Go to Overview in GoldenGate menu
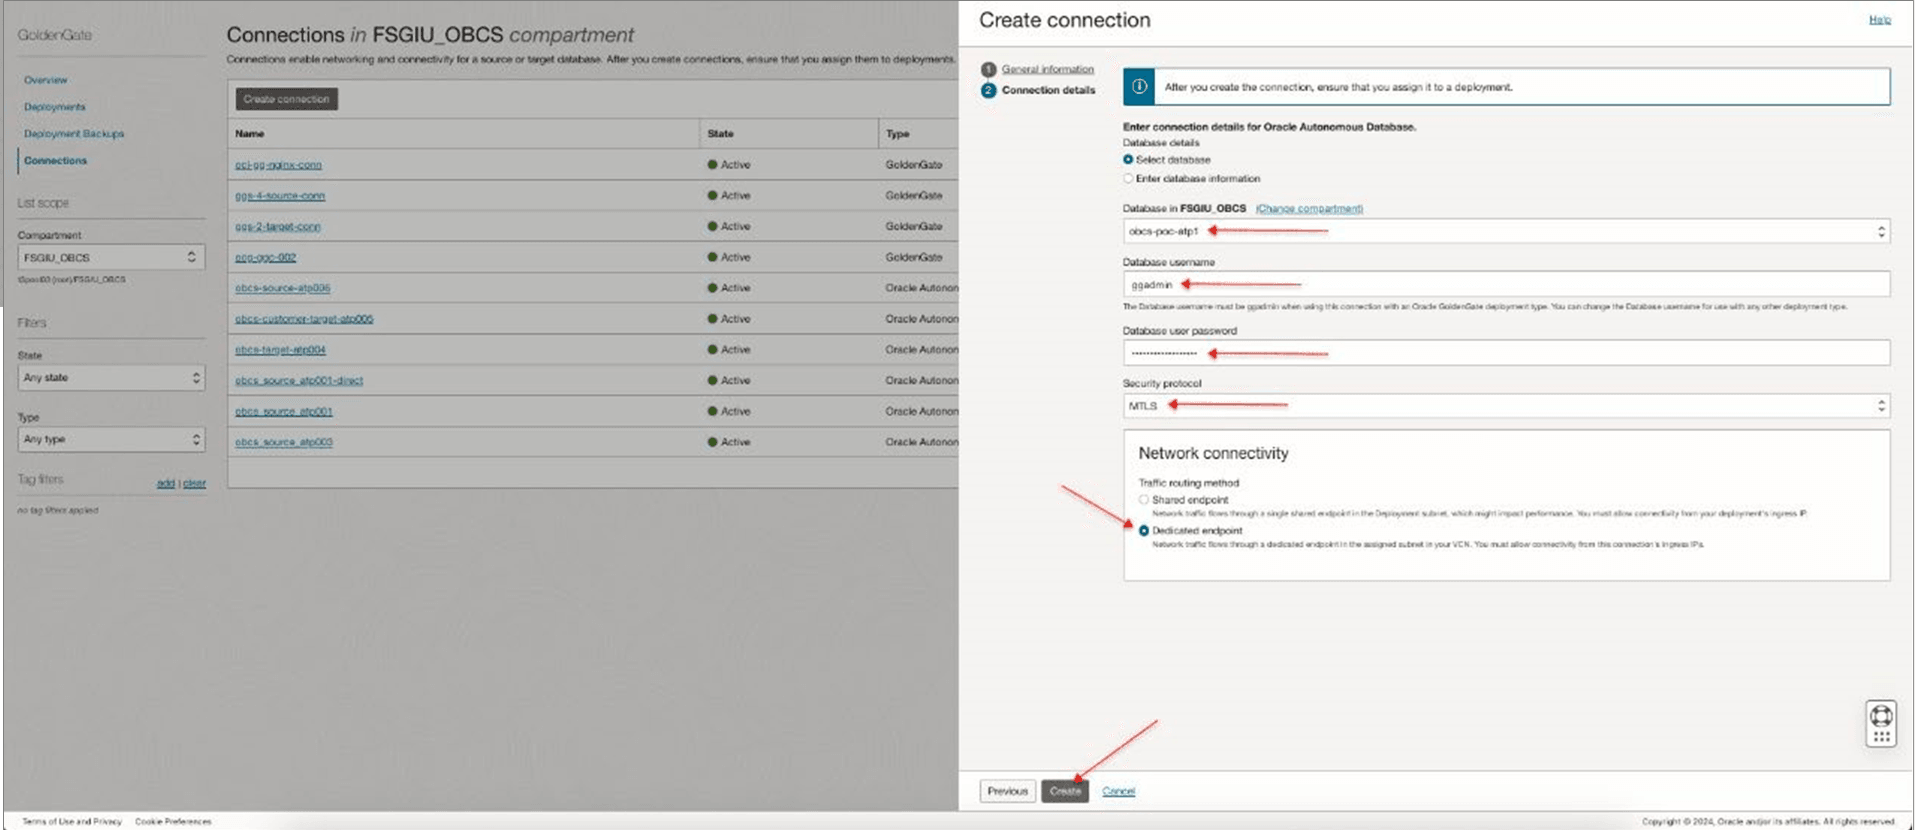This screenshot has width=1930, height=830. click(46, 80)
